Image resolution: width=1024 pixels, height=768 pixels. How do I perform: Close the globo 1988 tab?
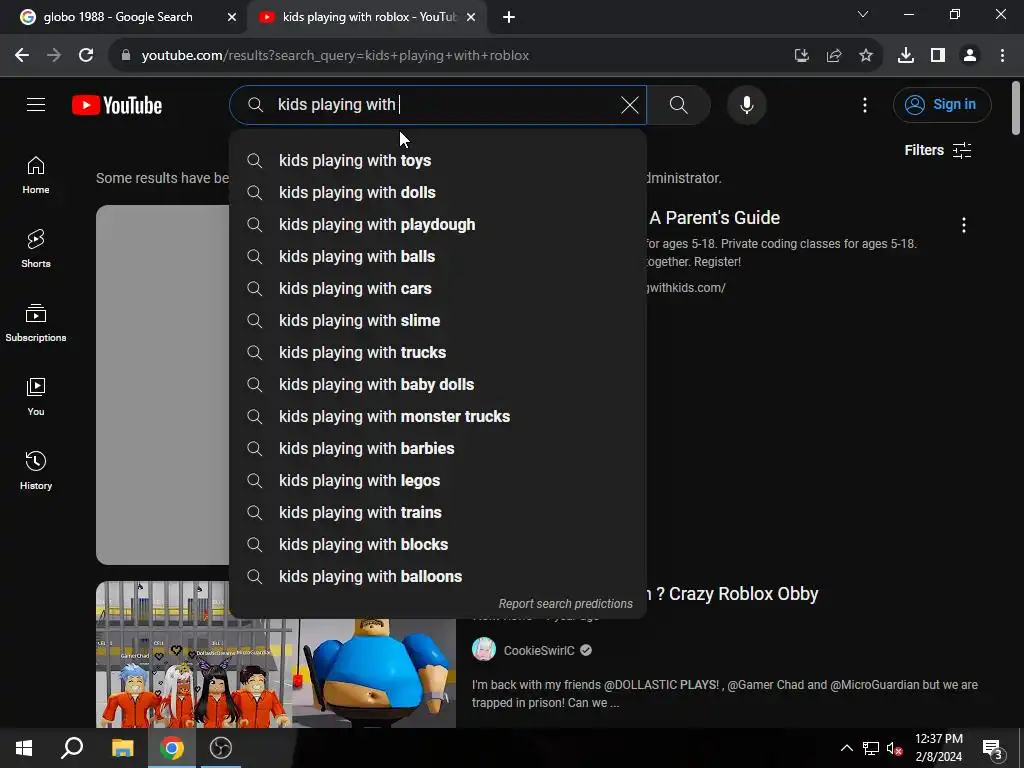pyautogui.click(x=232, y=18)
